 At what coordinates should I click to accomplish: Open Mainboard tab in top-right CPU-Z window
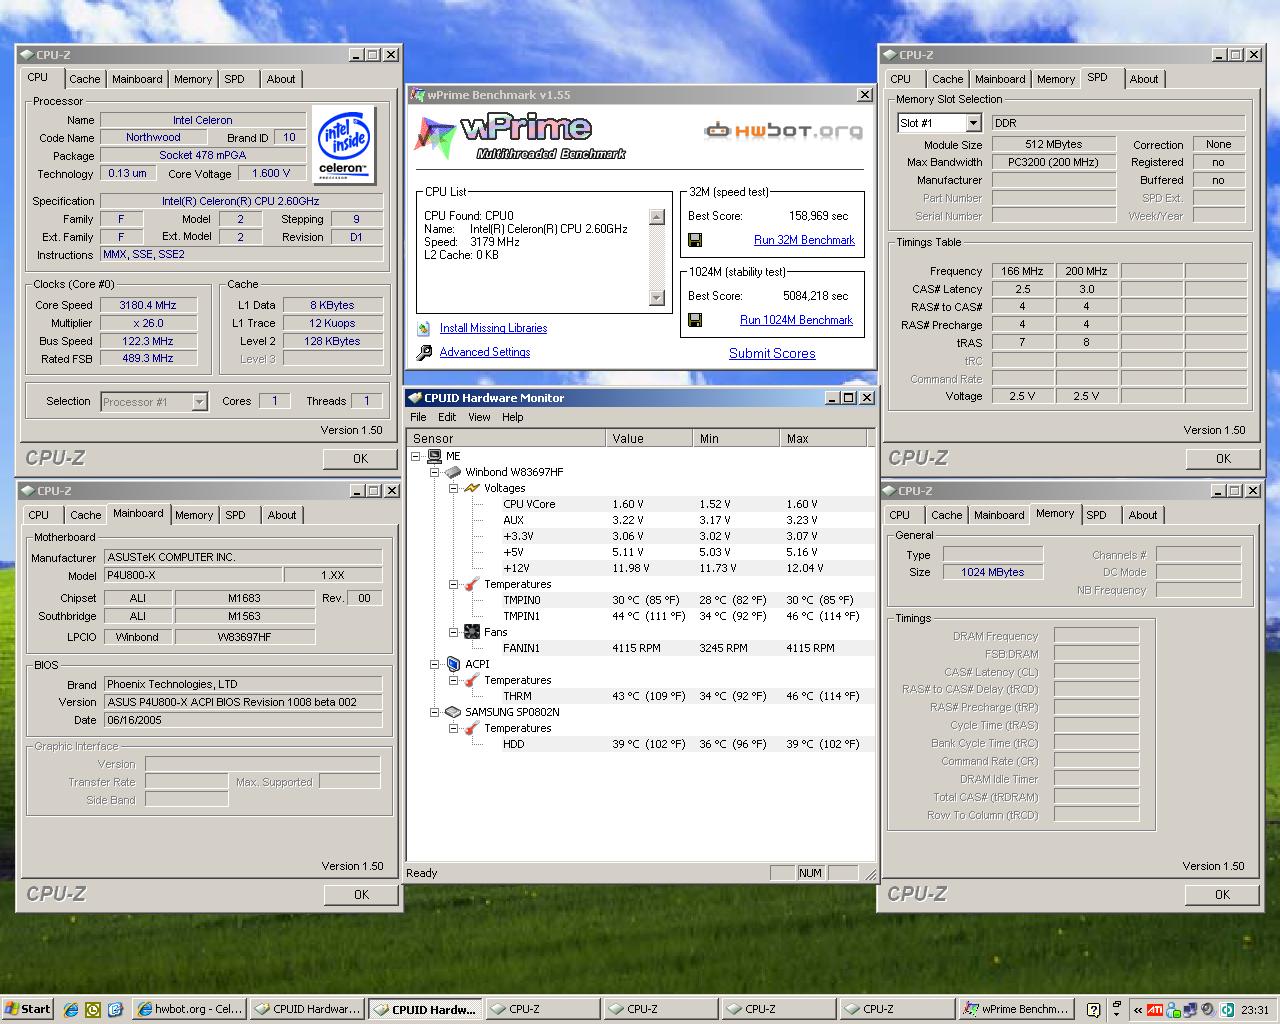tap(1000, 79)
